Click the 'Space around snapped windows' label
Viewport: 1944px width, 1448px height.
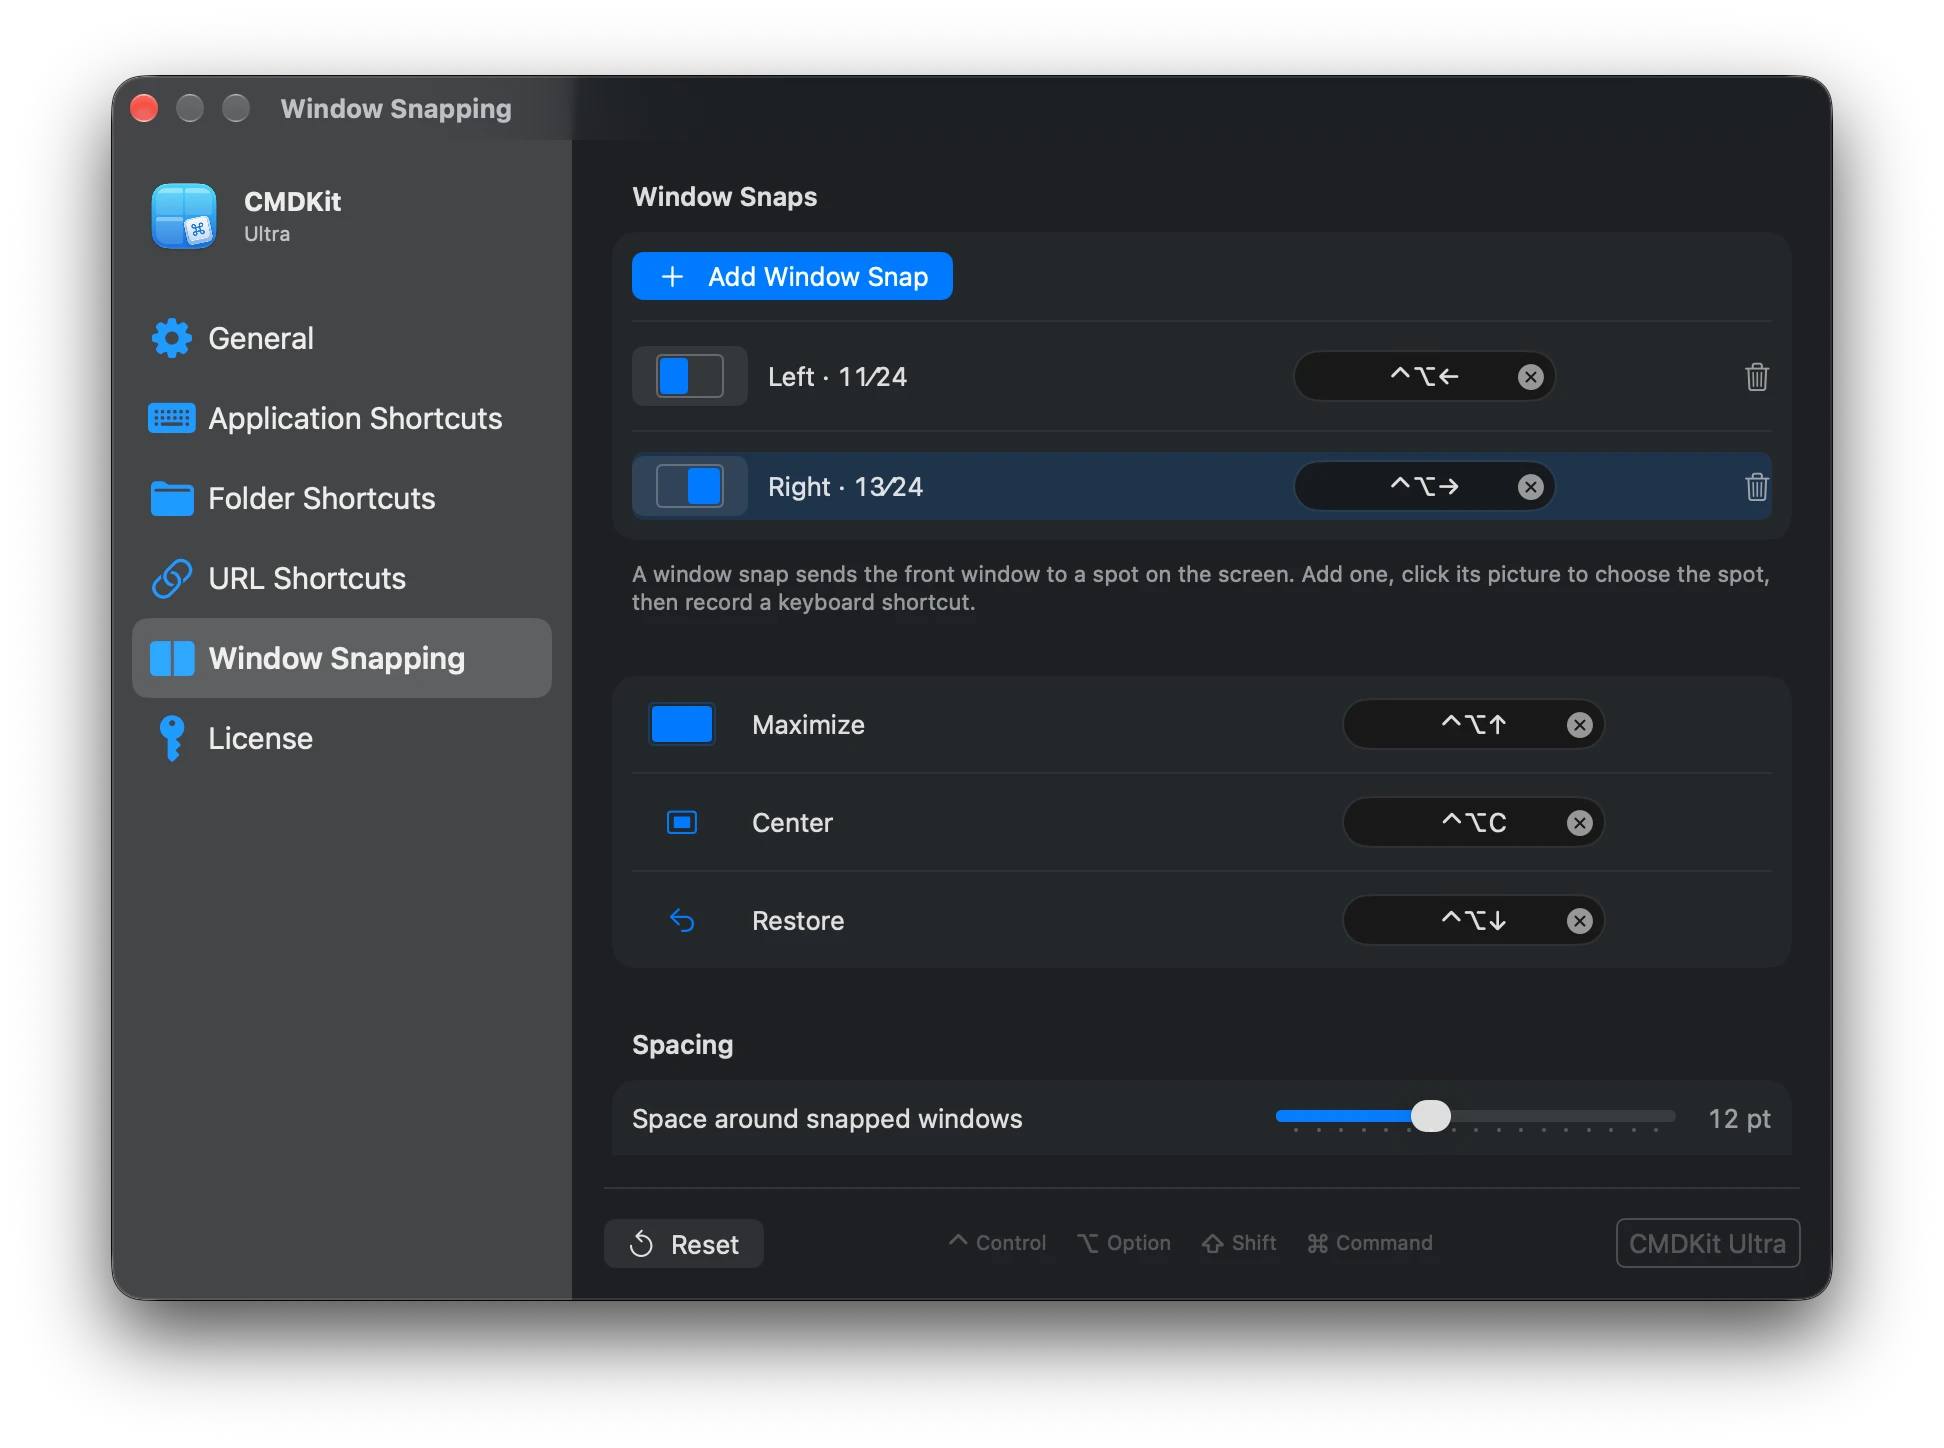tap(827, 1119)
